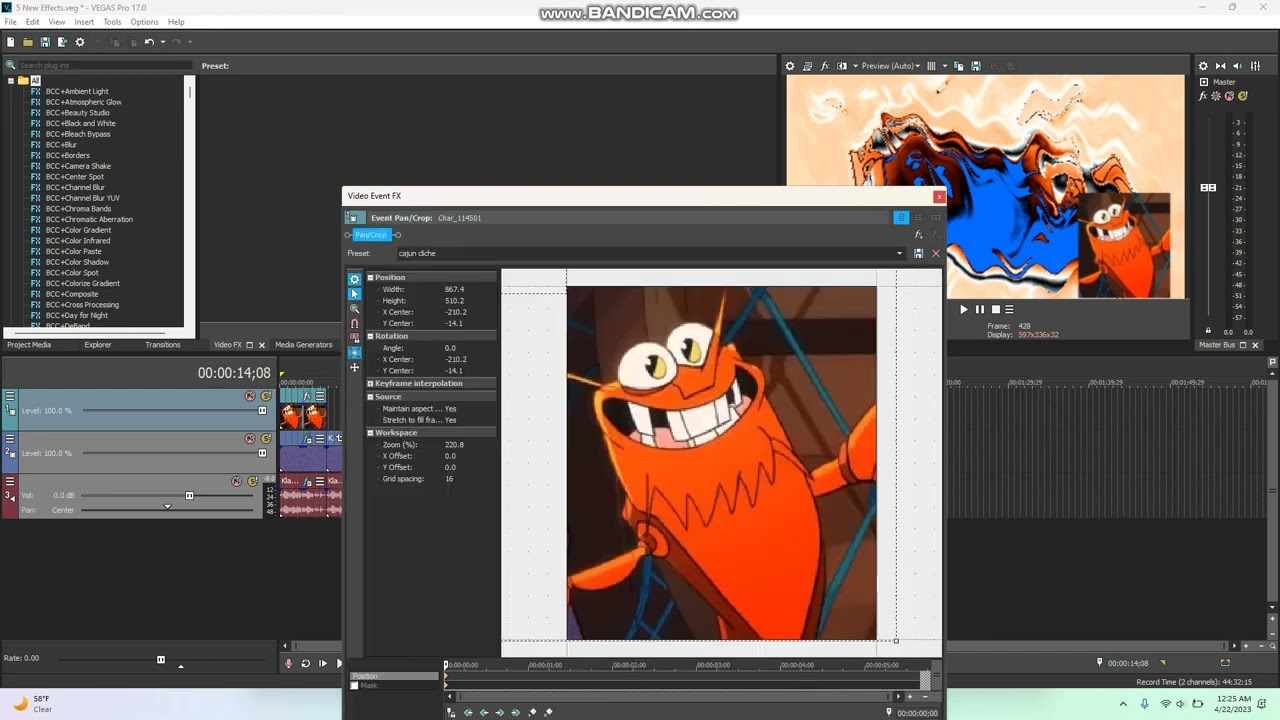
Task: Open the Preview (Auto) quality dropdown
Action: 890,66
